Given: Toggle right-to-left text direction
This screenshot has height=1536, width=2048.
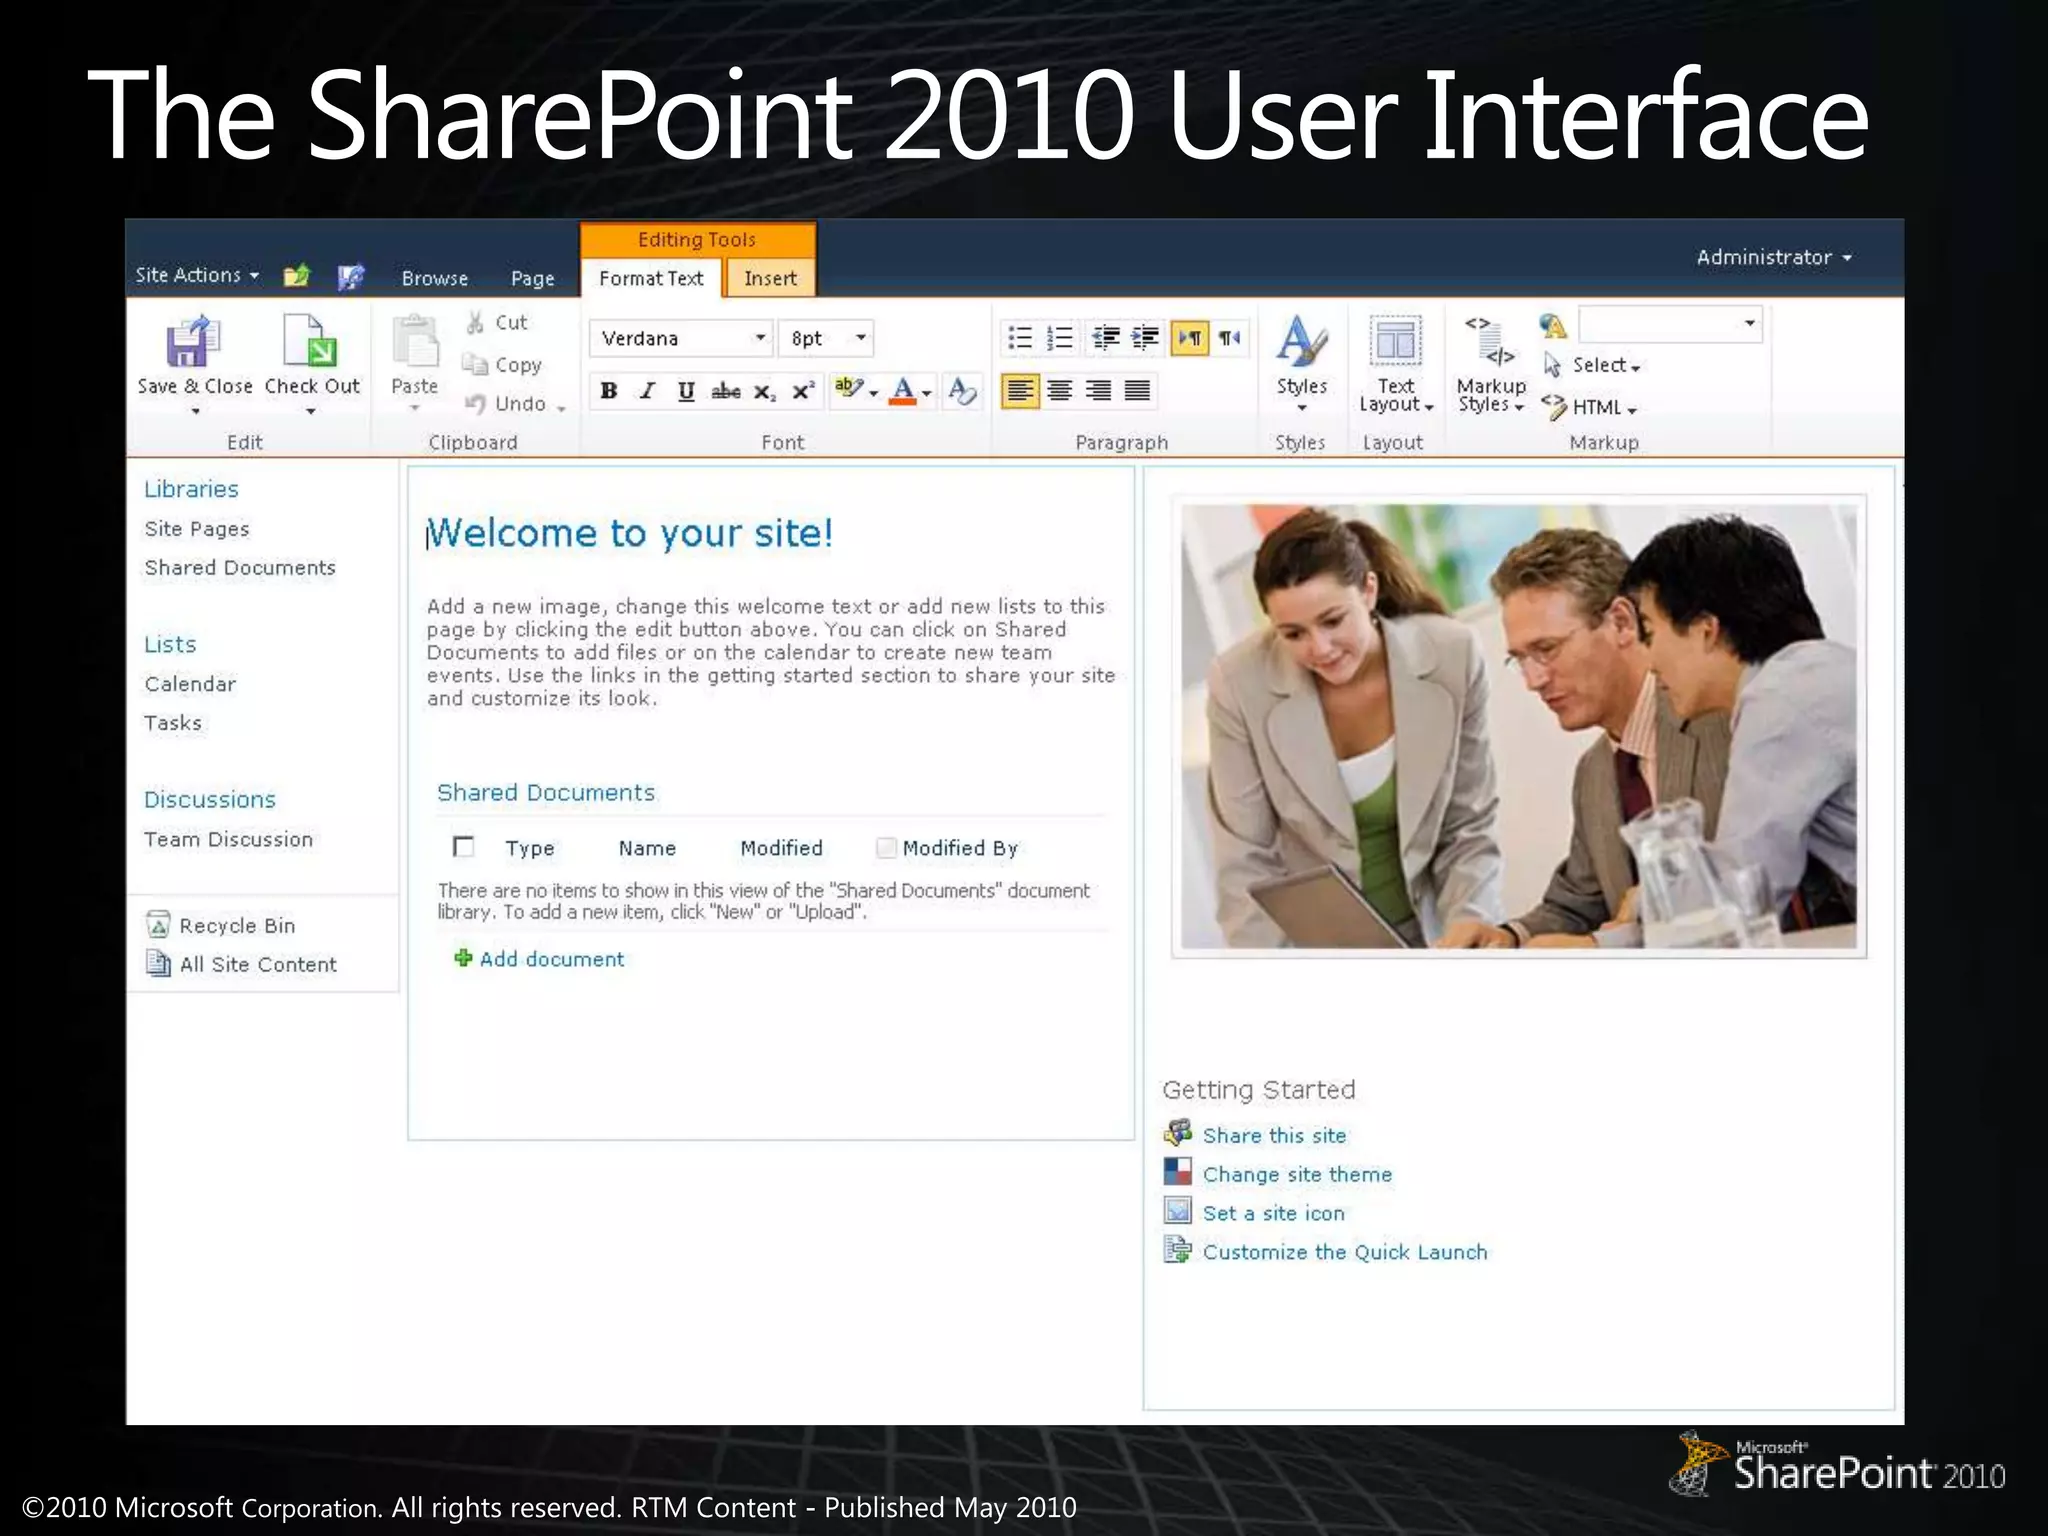Looking at the screenshot, I should tap(1230, 338).
